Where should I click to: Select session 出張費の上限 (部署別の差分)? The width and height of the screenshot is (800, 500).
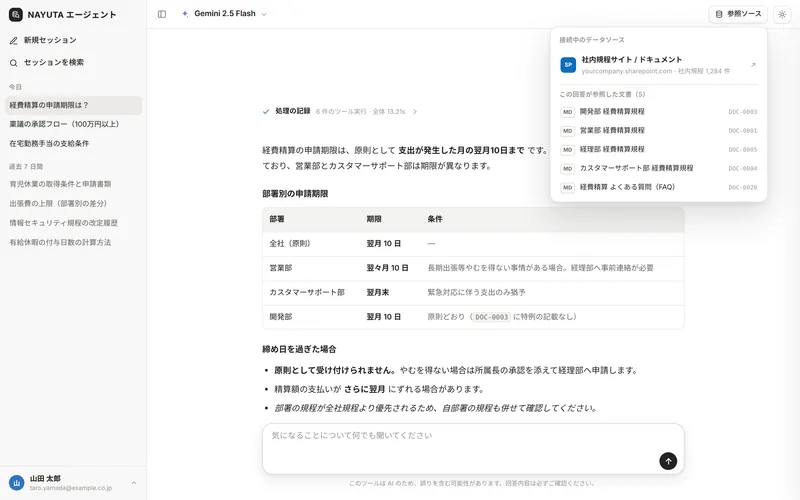74,203
